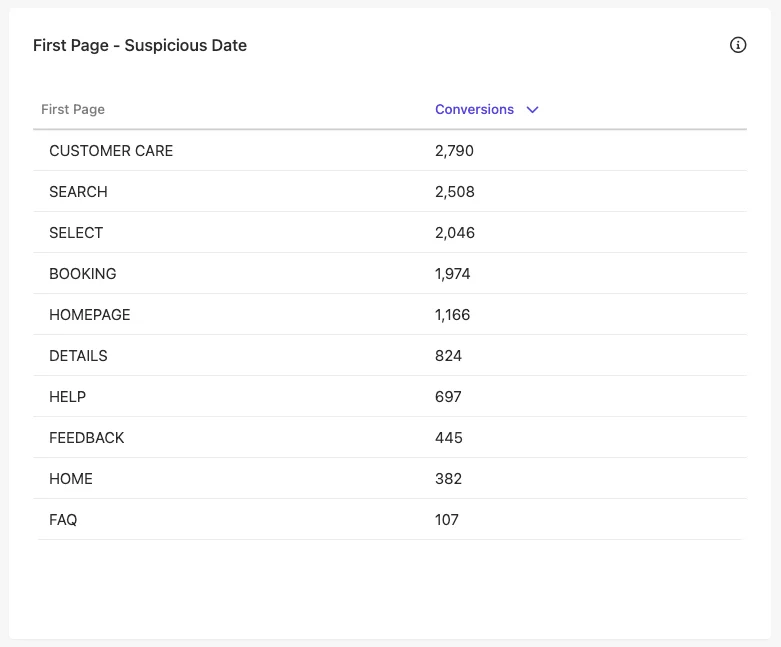Select the SELECT row label
781x647 pixels.
(x=76, y=233)
